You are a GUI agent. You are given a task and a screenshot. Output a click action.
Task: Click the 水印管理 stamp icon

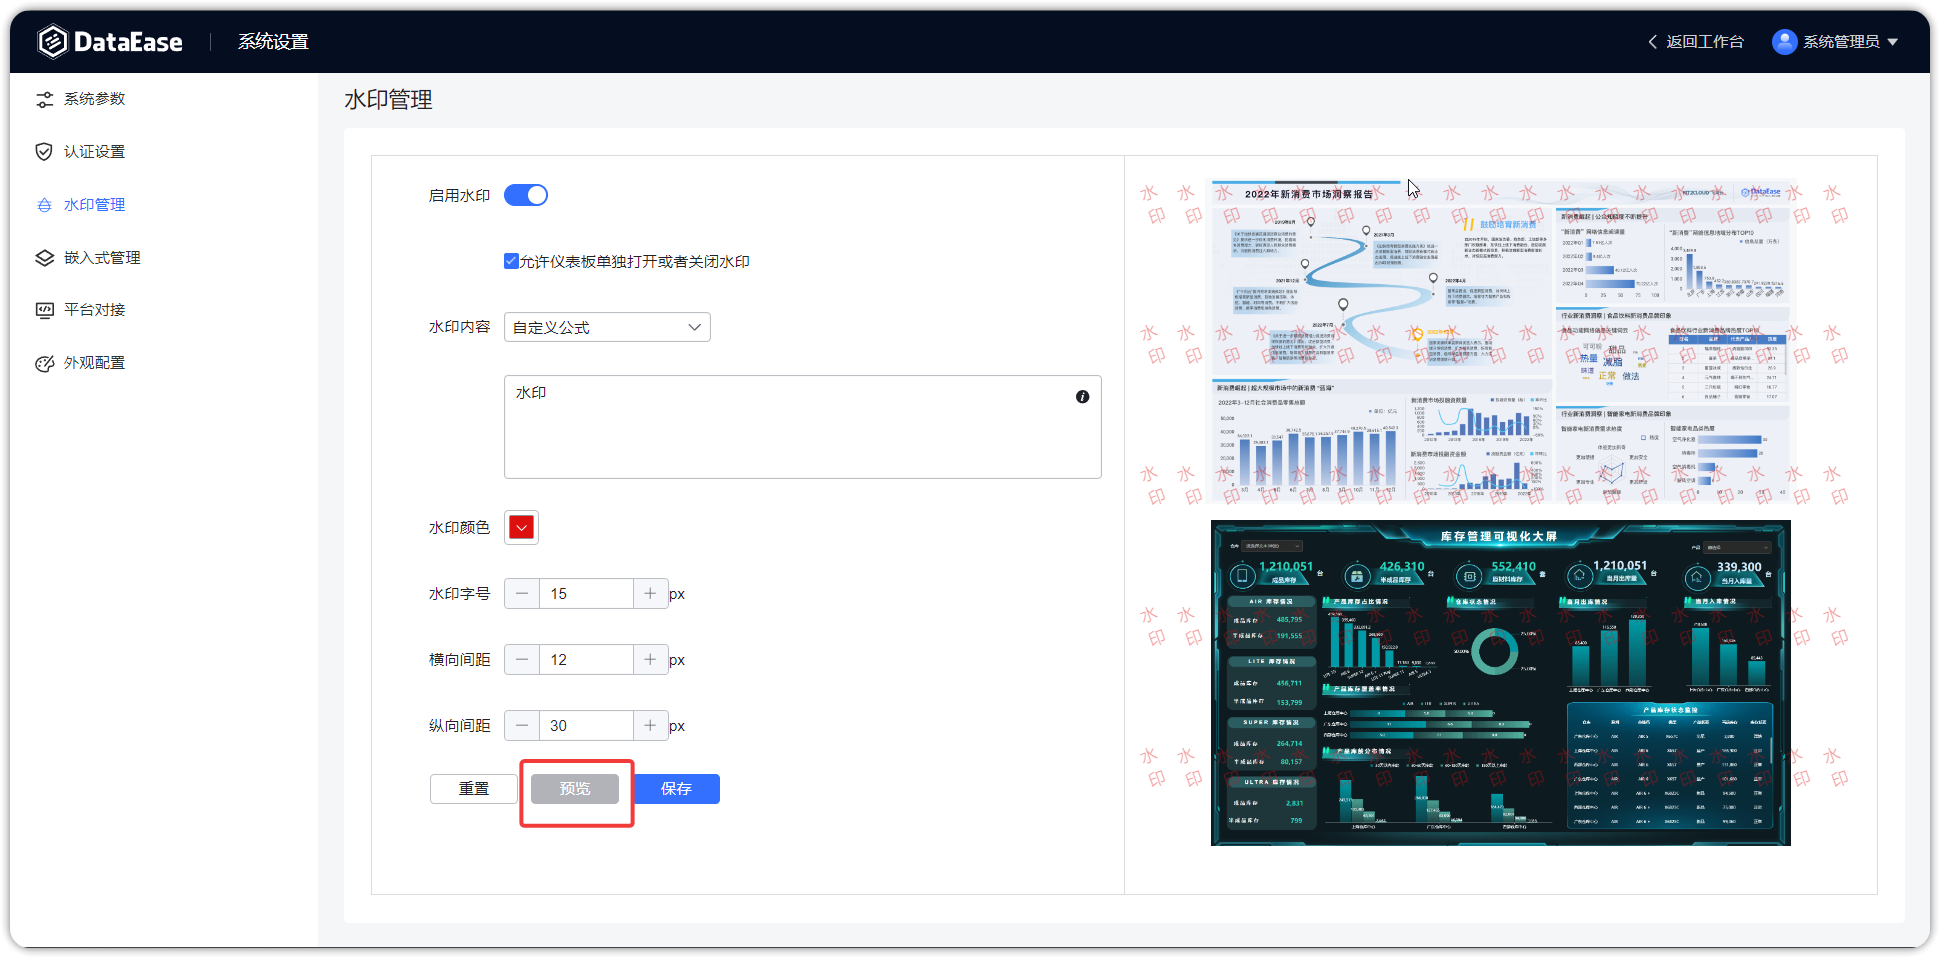tap(44, 205)
